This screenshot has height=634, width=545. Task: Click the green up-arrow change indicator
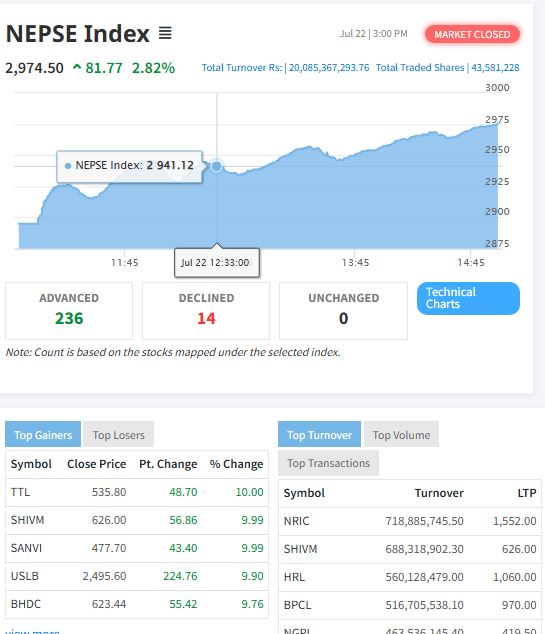click(77, 67)
